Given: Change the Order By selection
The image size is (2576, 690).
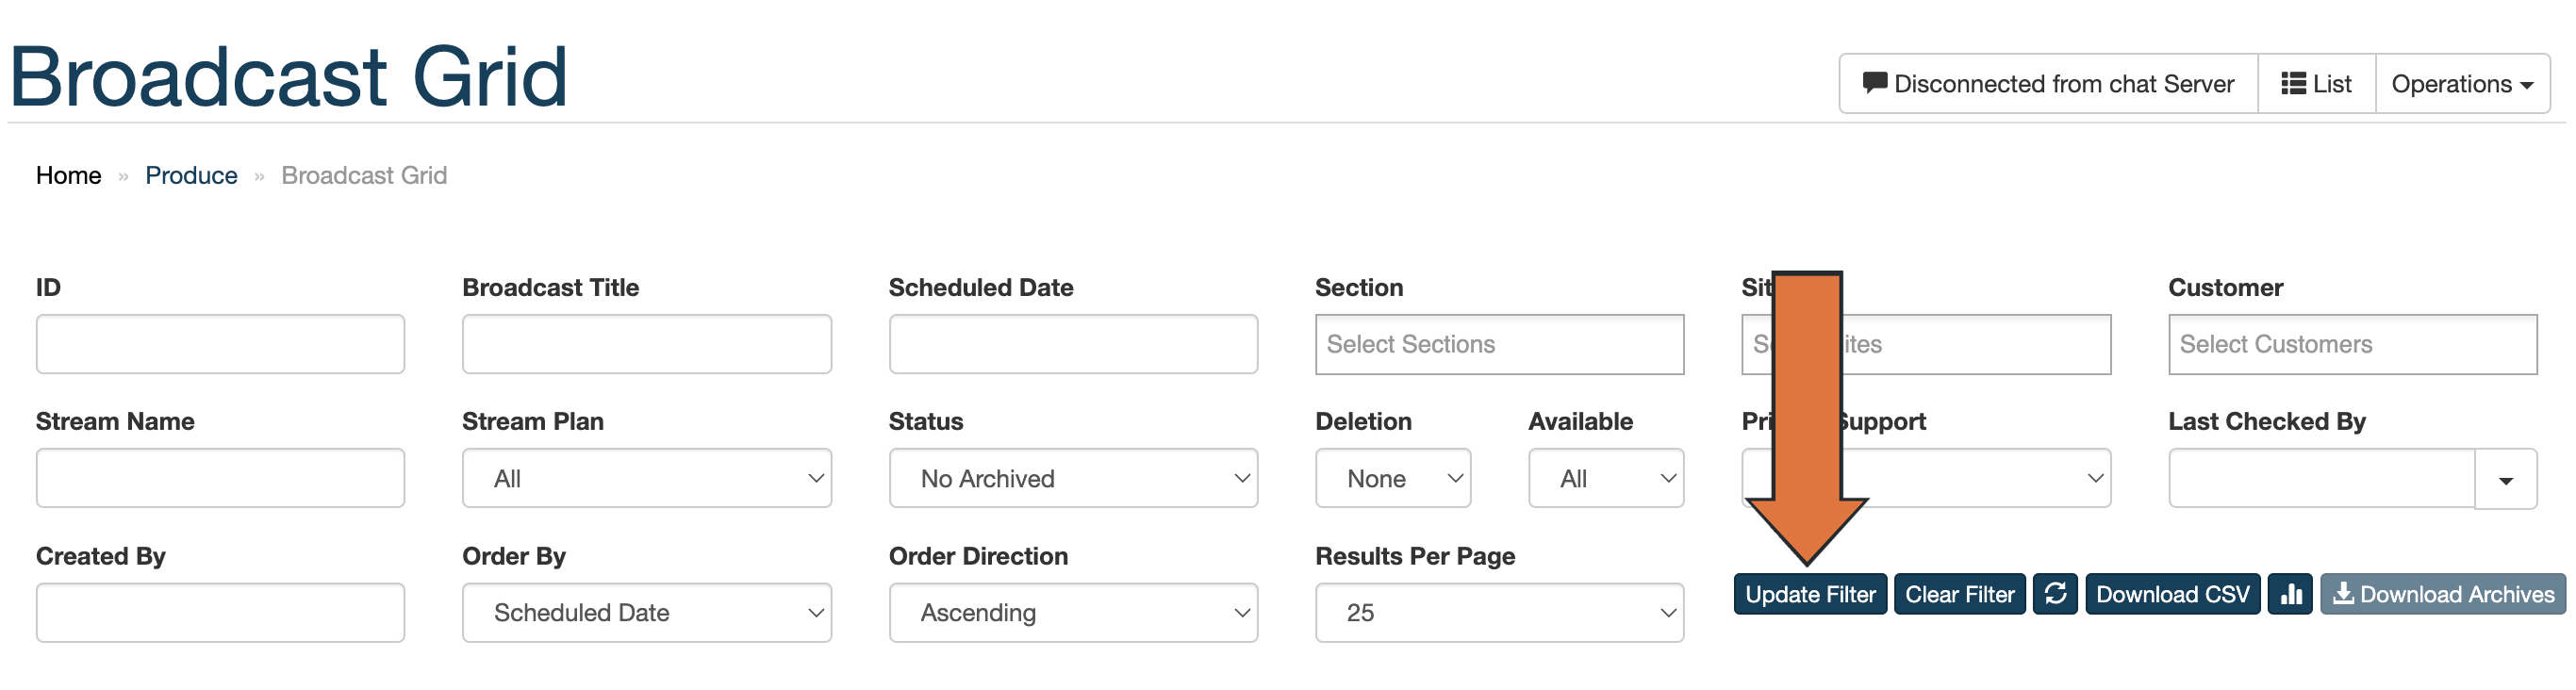Looking at the screenshot, I should (646, 613).
